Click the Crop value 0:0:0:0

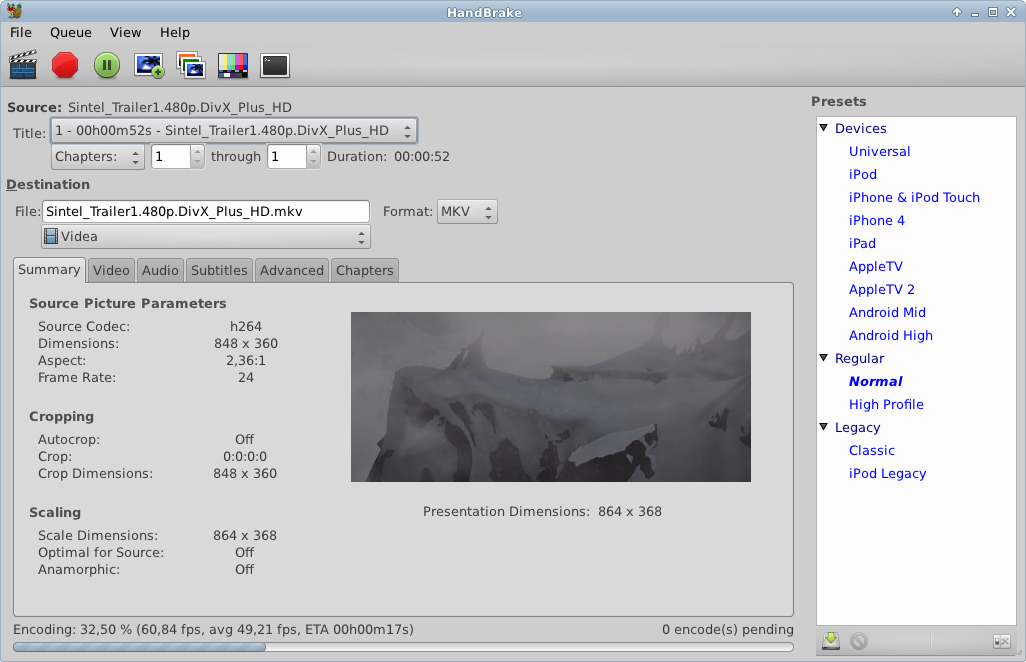tap(245, 457)
